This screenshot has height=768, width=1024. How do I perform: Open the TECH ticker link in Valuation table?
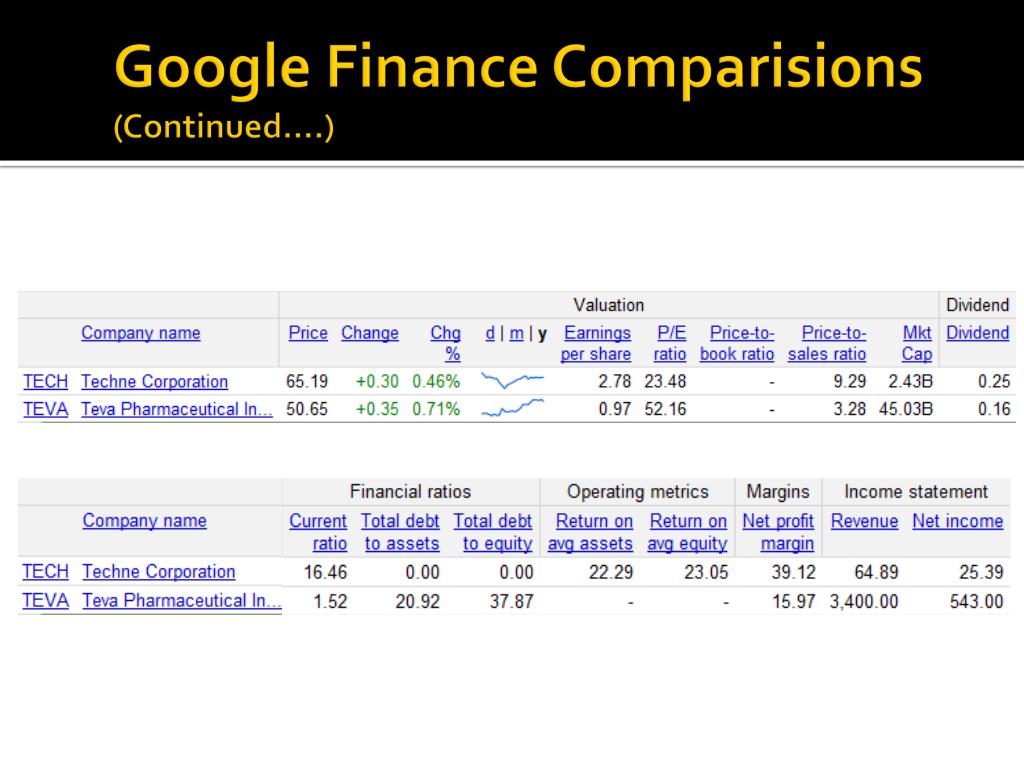click(46, 381)
